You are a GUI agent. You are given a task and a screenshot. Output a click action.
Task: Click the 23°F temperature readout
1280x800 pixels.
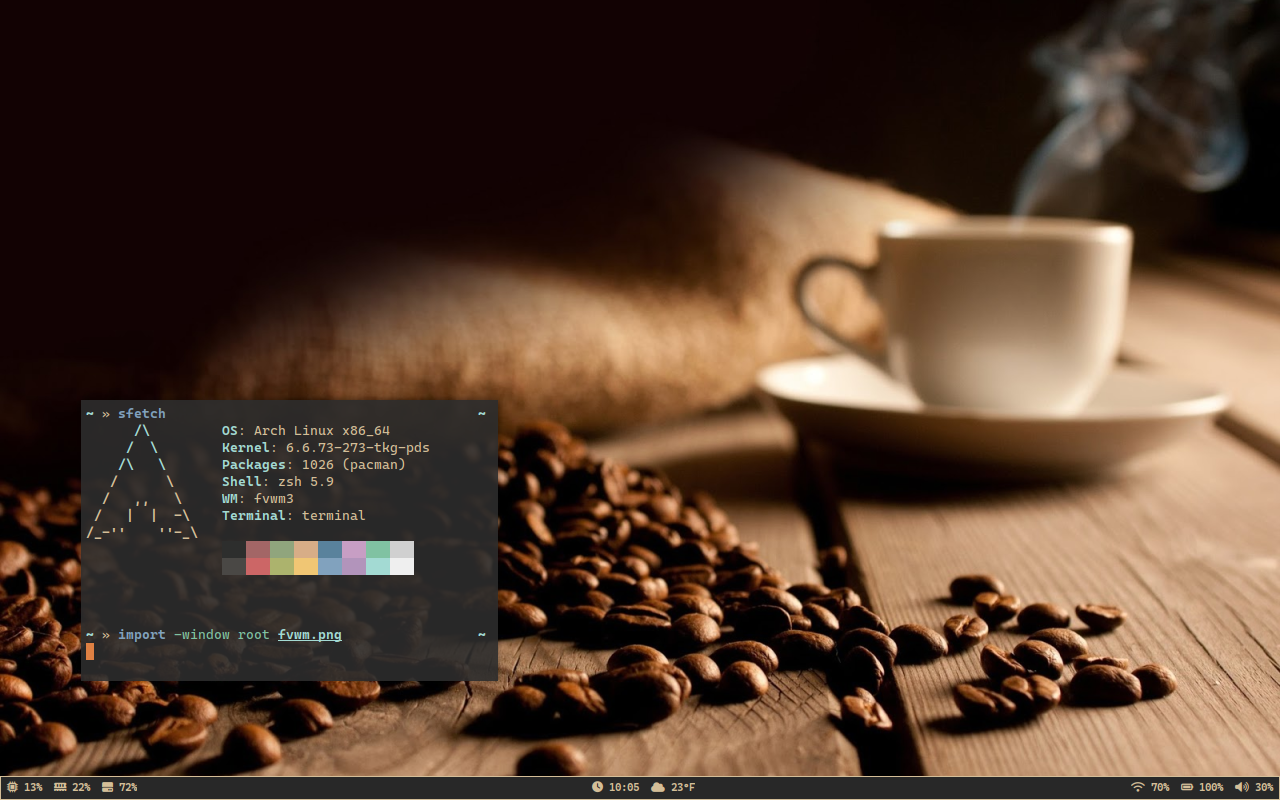(x=683, y=787)
